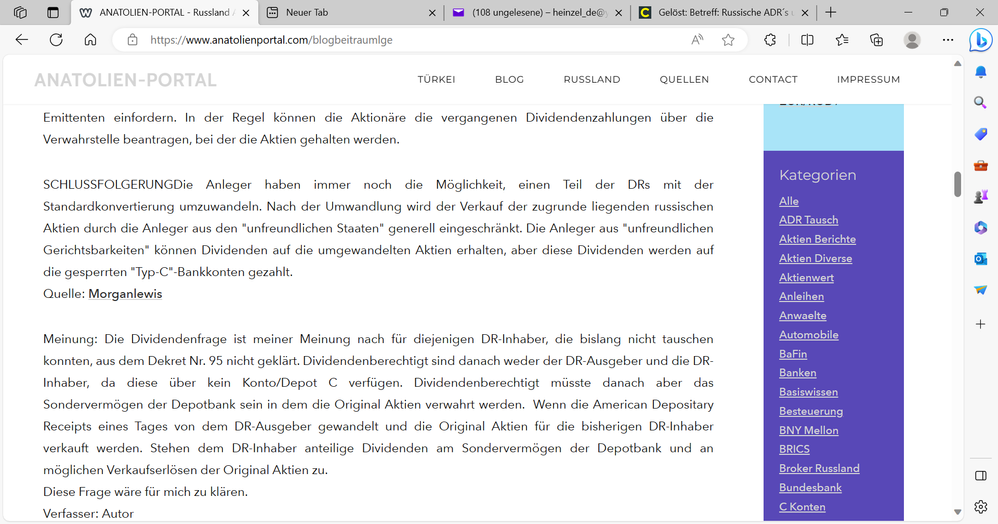This screenshot has width=998, height=524.
Task: Add a new app to the sidebar
Action: (981, 324)
